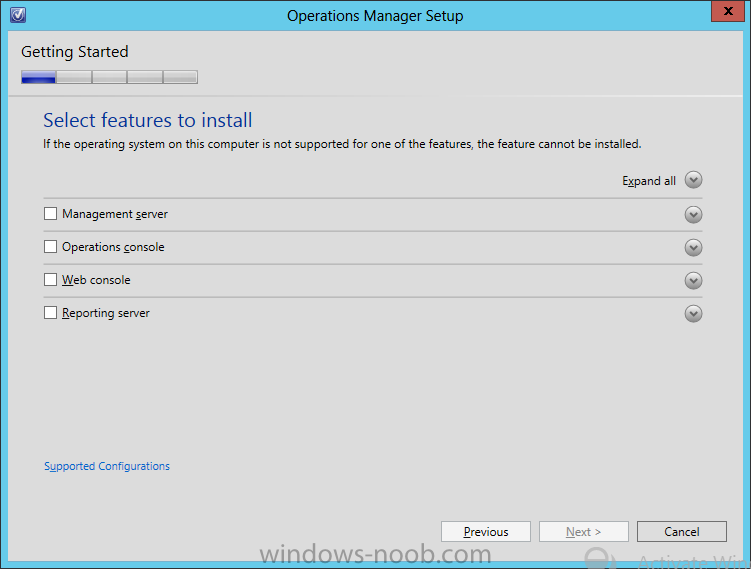This screenshot has height=569, width=751.
Task: Close the Operations Manager Setup window
Action: (x=728, y=11)
